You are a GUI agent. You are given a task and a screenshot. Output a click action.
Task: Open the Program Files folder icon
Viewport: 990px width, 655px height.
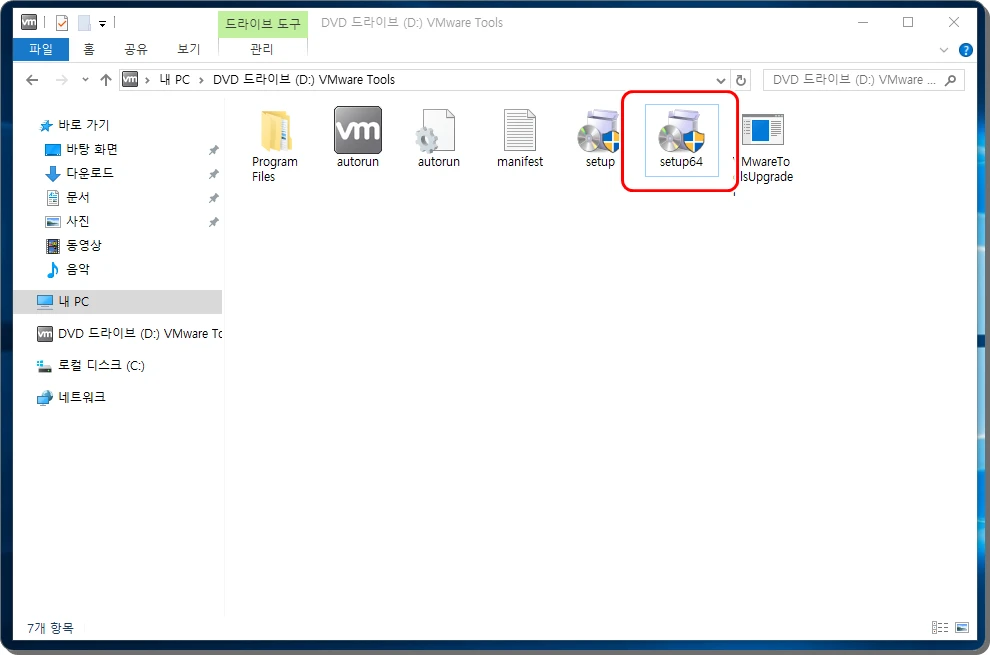275,131
